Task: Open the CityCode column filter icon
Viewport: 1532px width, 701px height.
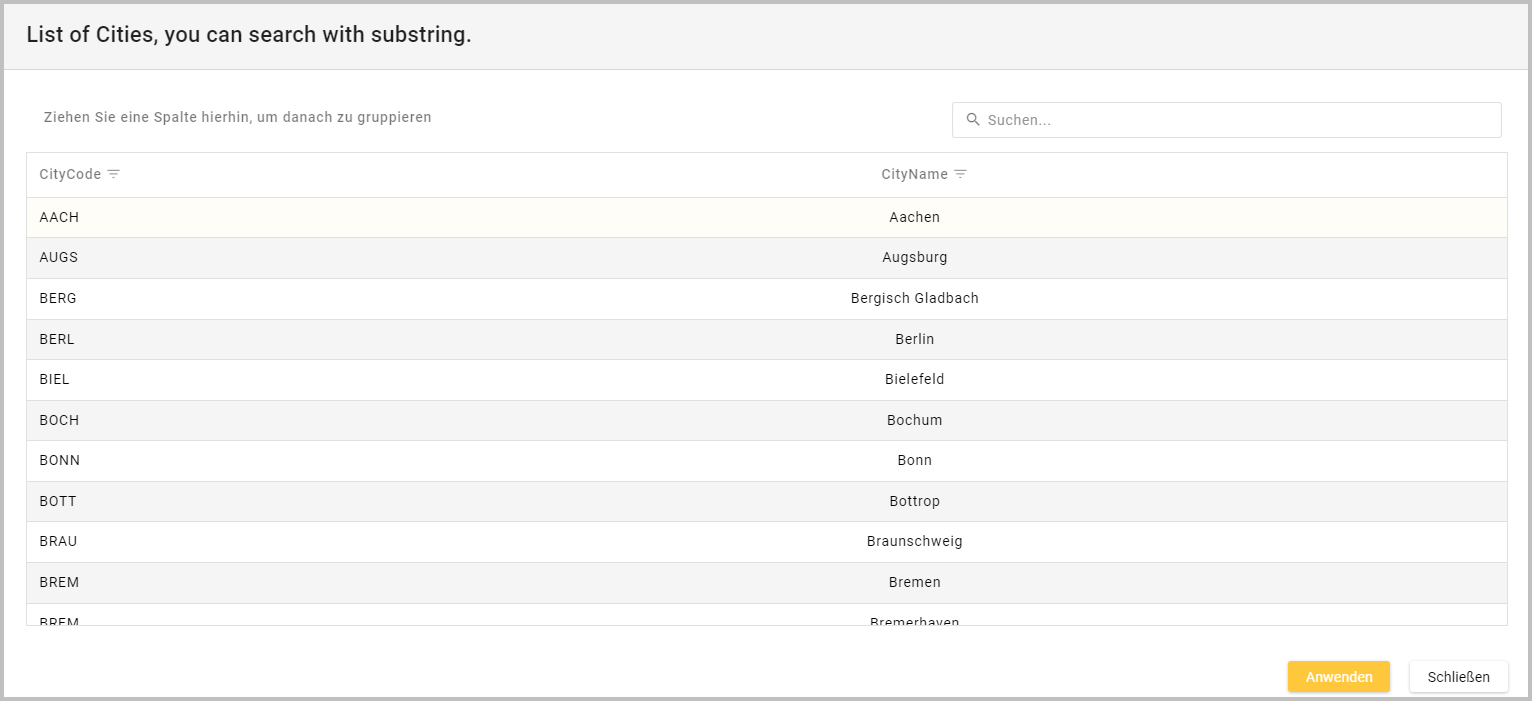Action: [x=114, y=174]
